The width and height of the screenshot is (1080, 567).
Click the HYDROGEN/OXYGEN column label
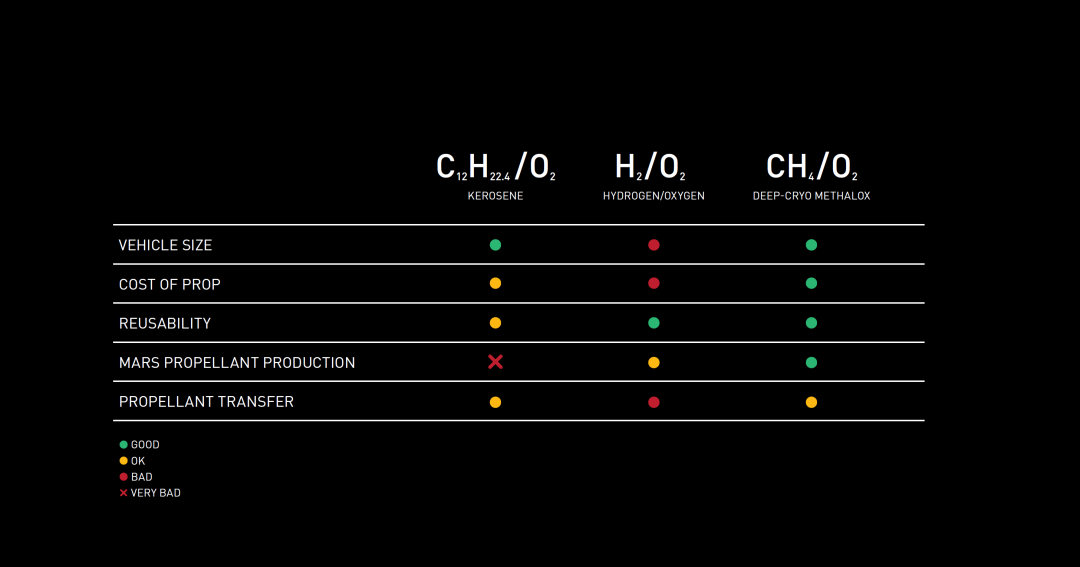(654, 196)
